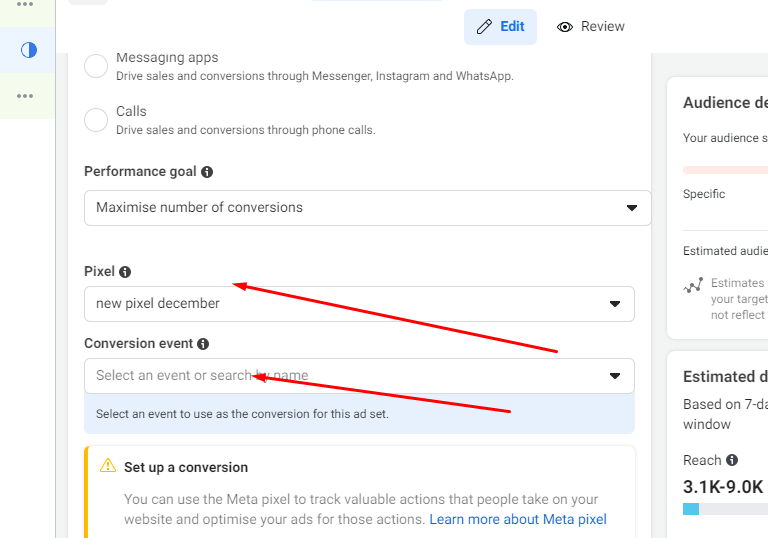This screenshot has width=768, height=538.
Task: Click the Conversion event info icon
Action: click(203, 344)
